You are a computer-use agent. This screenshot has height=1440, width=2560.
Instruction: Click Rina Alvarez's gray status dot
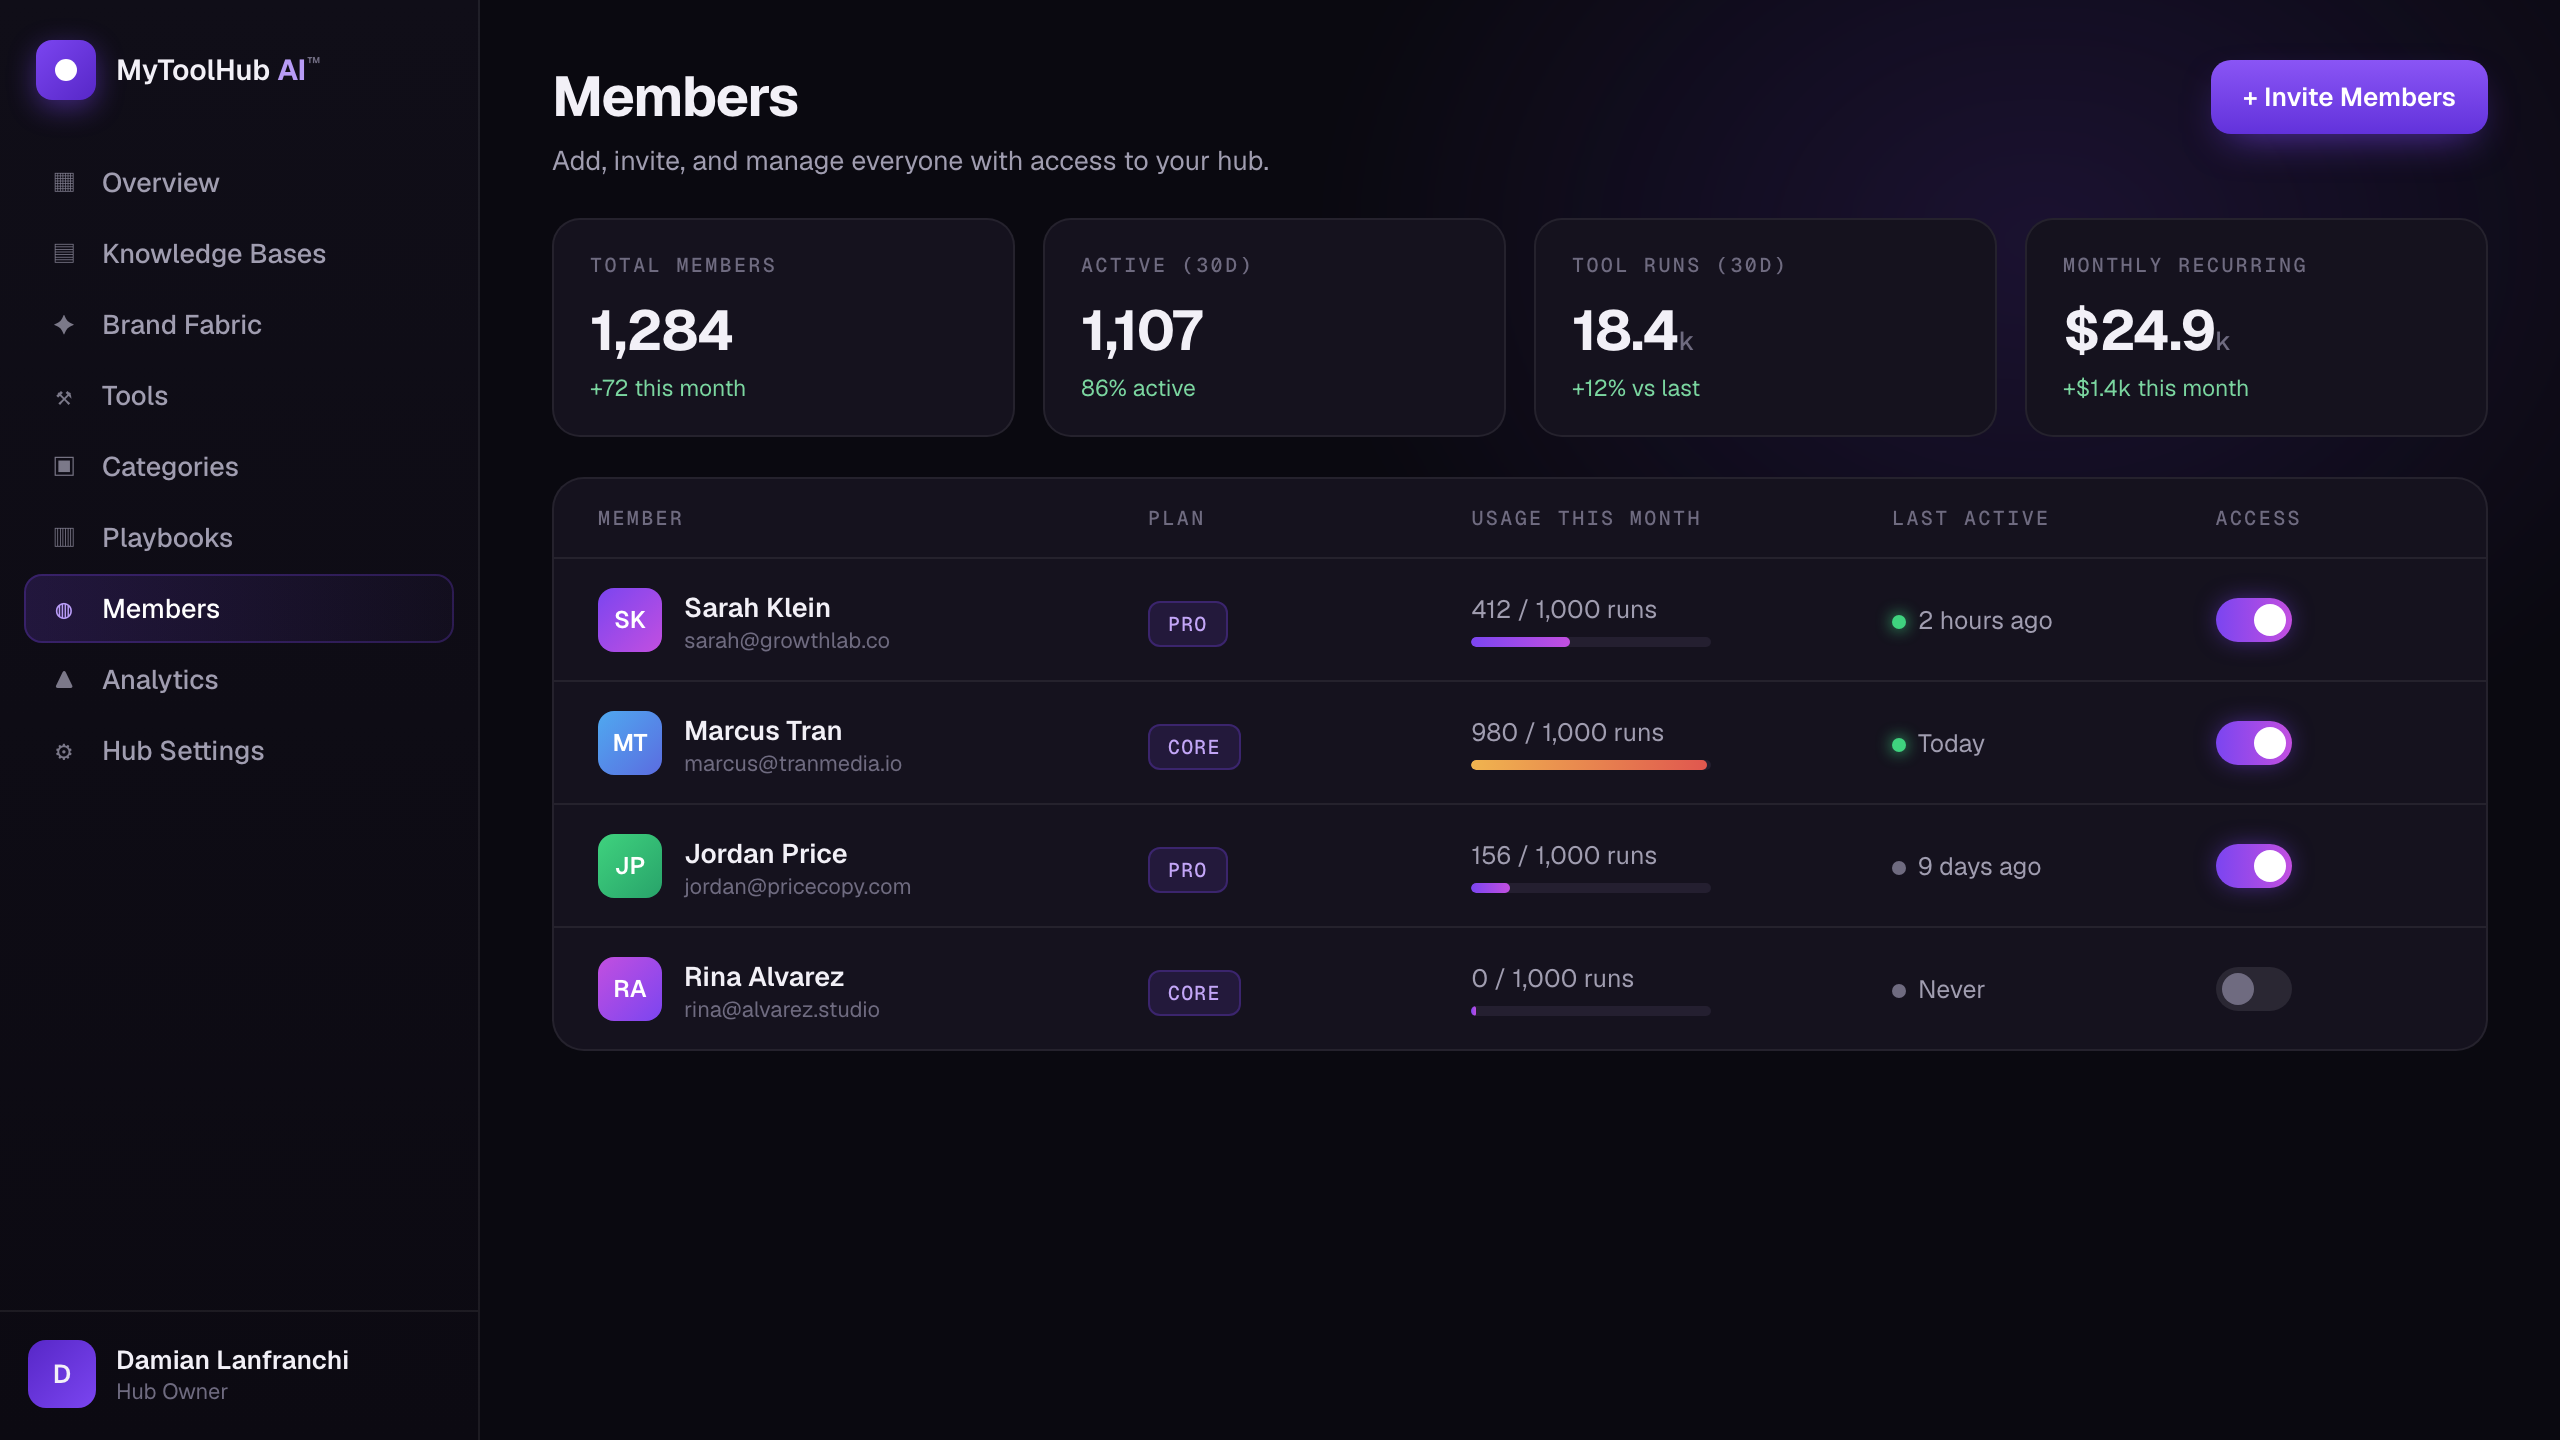click(x=1899, y=991)
